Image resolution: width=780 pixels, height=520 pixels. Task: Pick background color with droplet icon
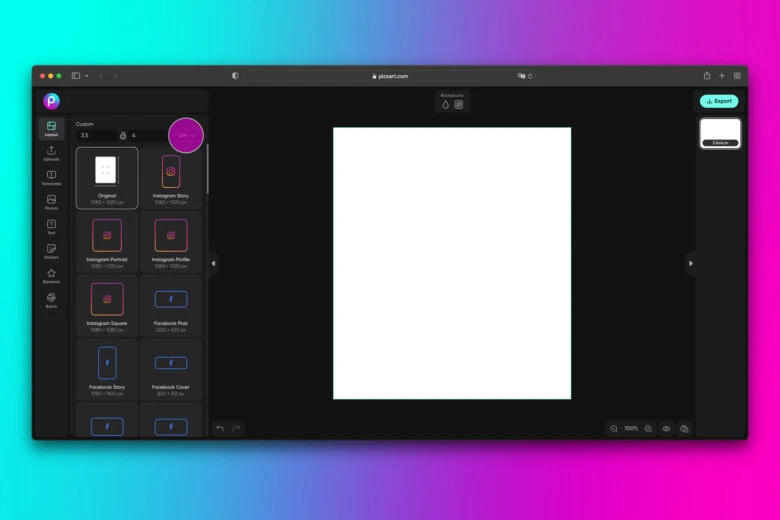446,104
